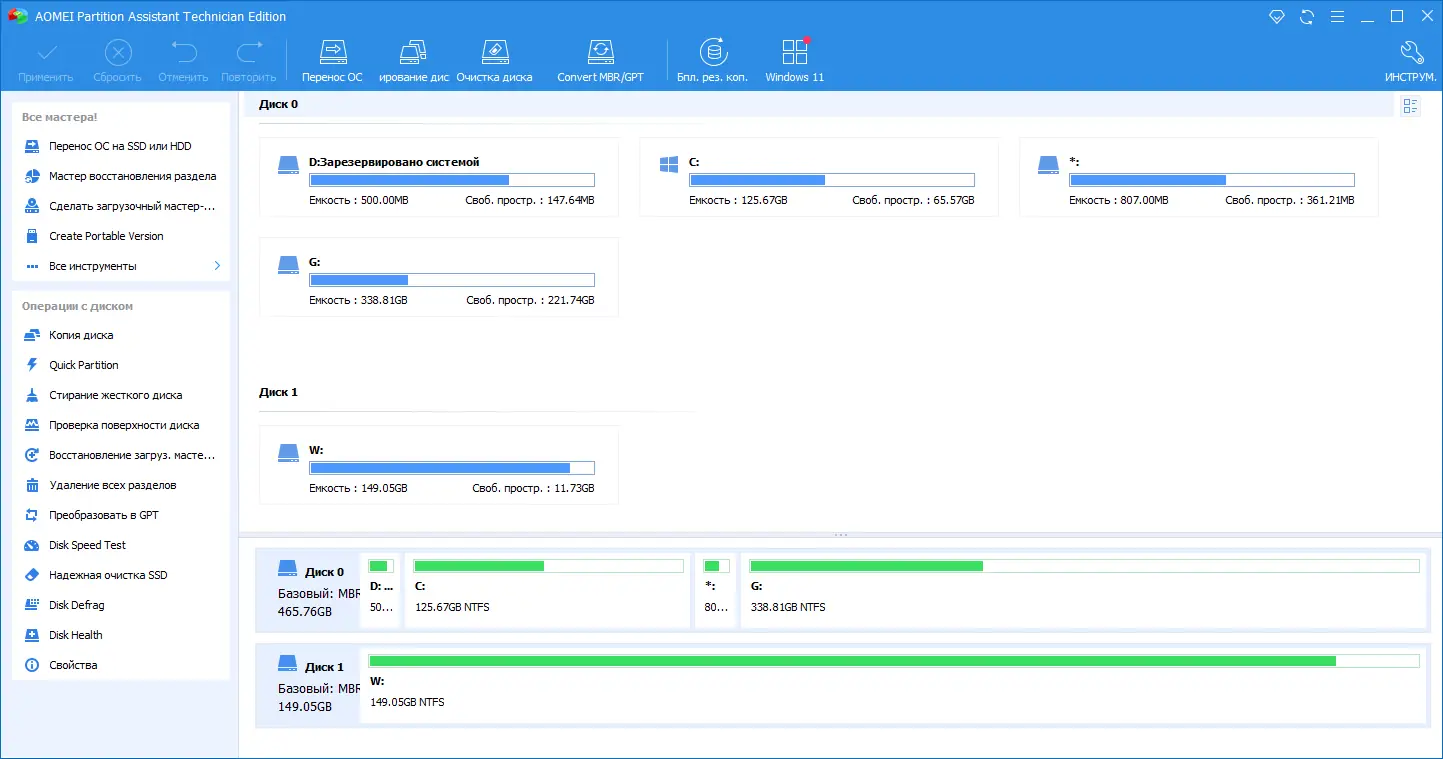Select partition C: on Диск 0
Image resolution: width=1443 pixels, height=759 pixels.
817,176
